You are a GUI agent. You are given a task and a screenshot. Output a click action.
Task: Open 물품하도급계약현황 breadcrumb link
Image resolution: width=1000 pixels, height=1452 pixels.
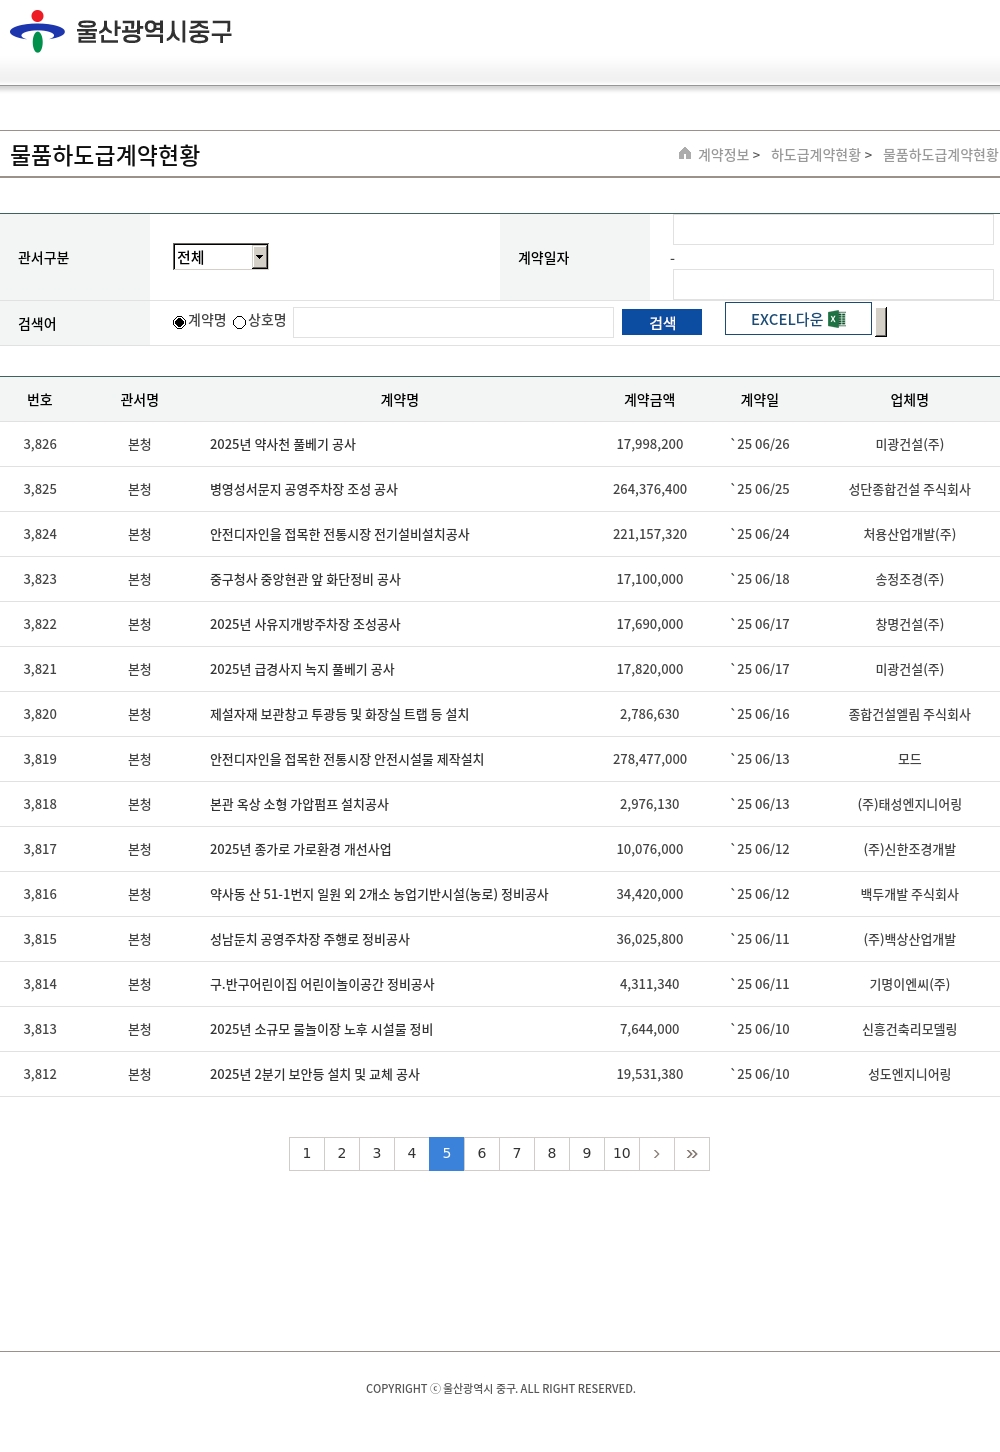pyautogui.click(x=941, y=155)
